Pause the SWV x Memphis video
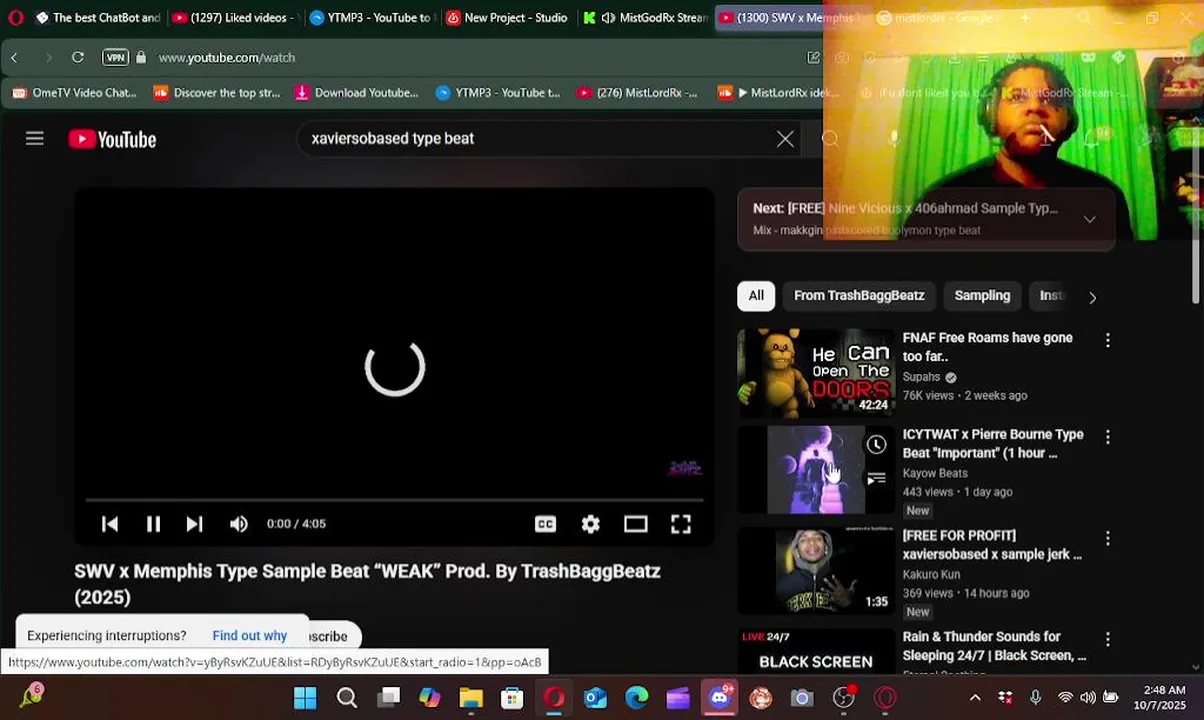1204x720 pixels. 153,524
